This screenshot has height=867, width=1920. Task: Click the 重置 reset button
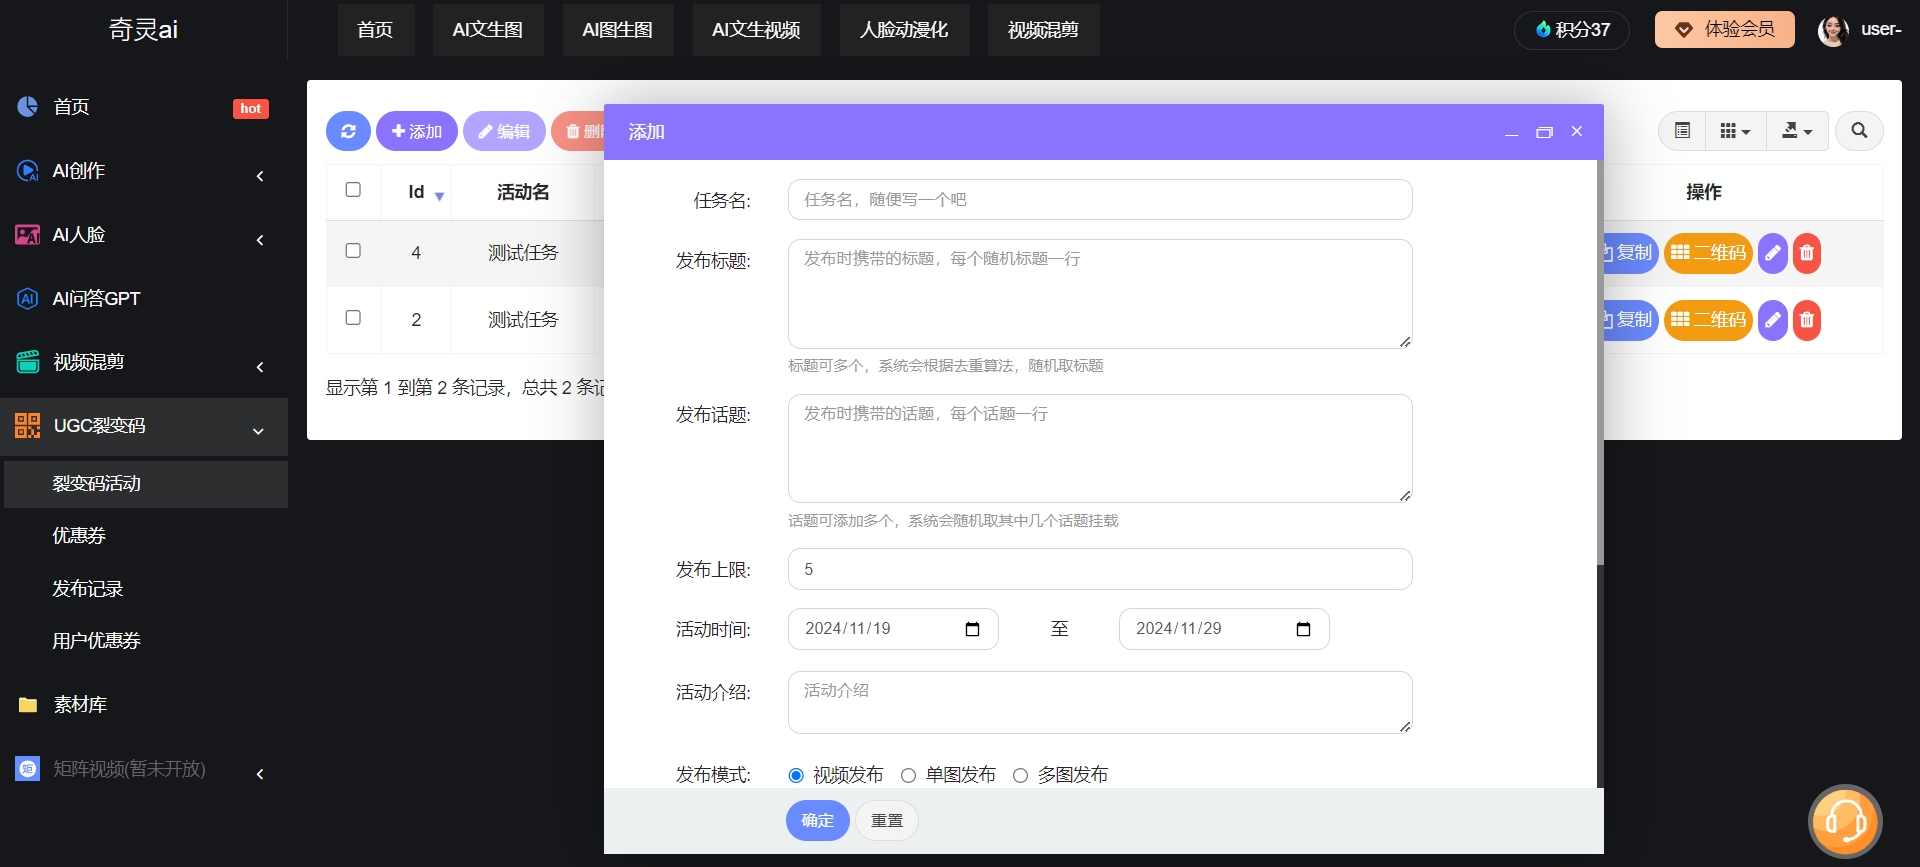[886, 820]
